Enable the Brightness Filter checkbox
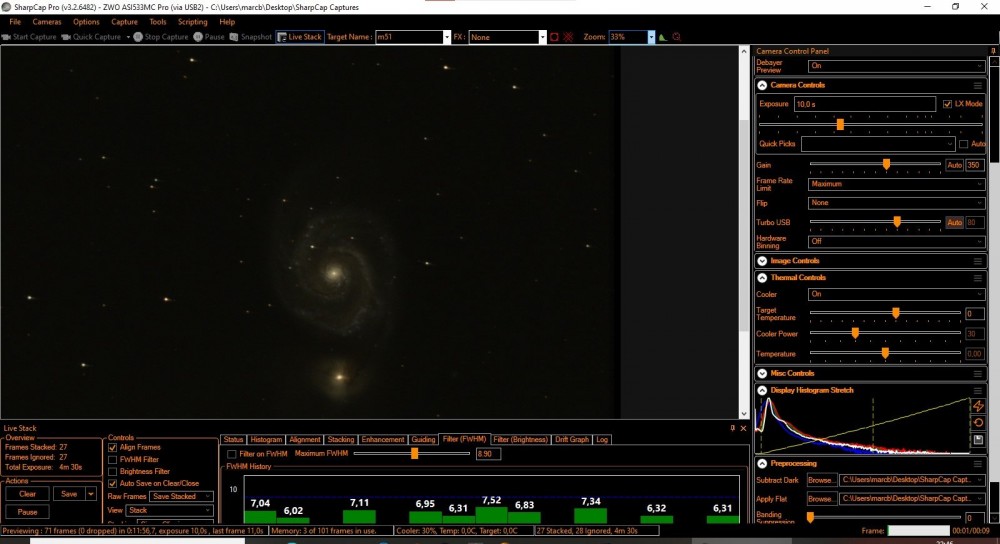1000x544 pixels. pyautogui.click(x=113, y=472)
